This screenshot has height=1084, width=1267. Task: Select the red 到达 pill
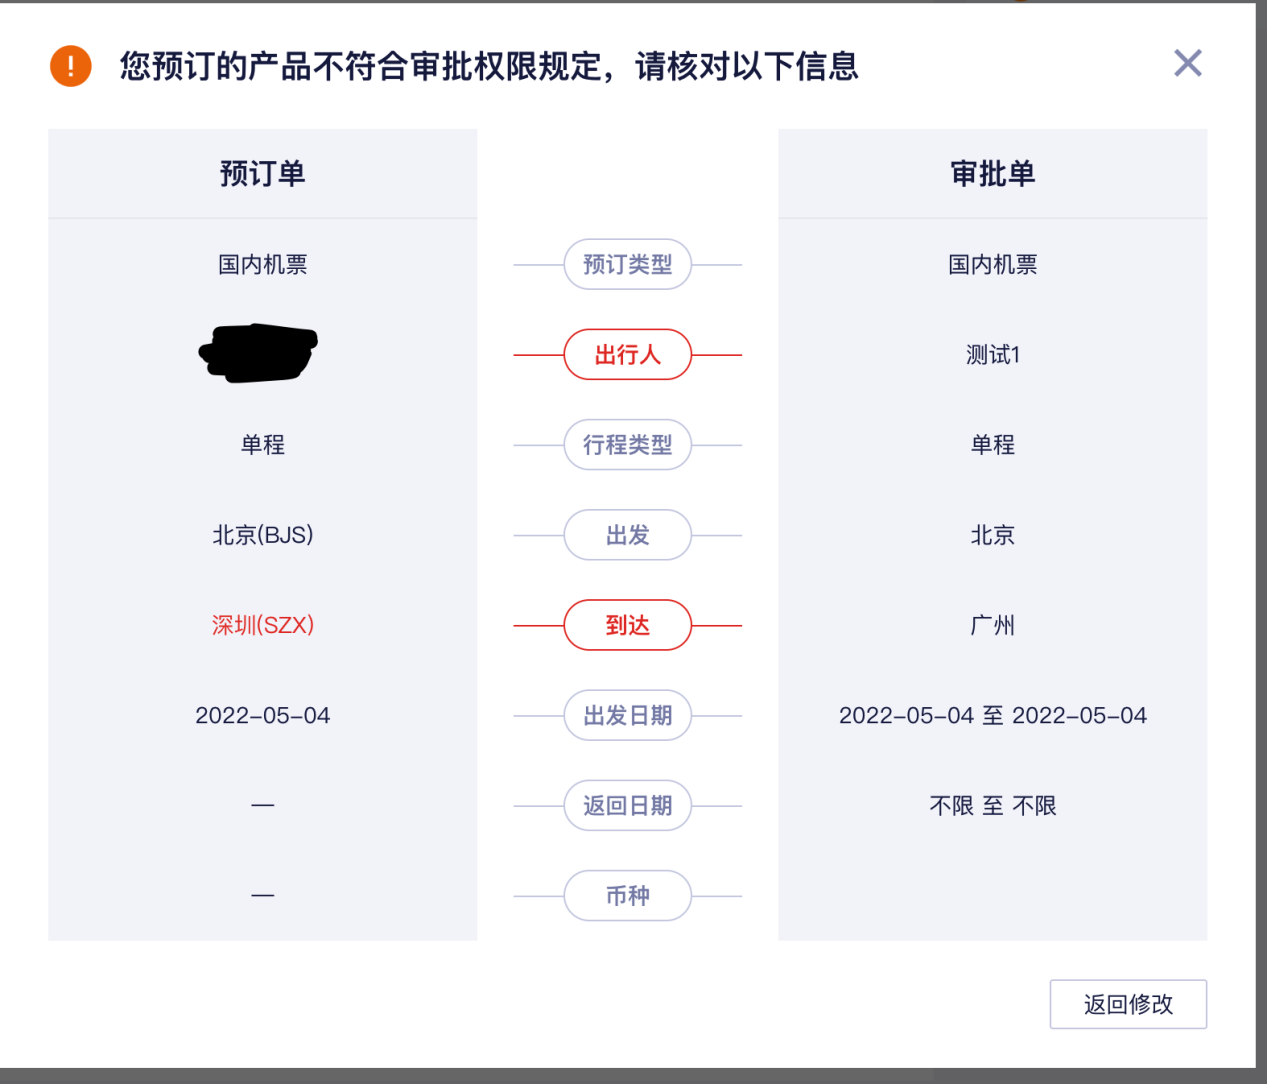(x=628, y=625)
